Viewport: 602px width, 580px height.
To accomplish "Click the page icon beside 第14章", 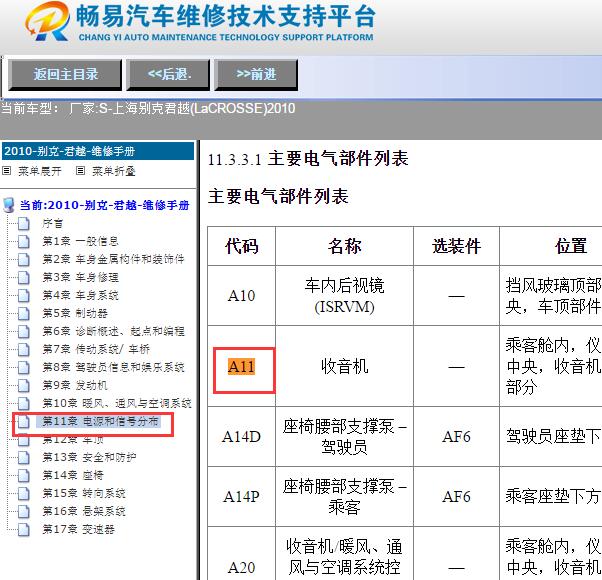I will coord(24,476).
